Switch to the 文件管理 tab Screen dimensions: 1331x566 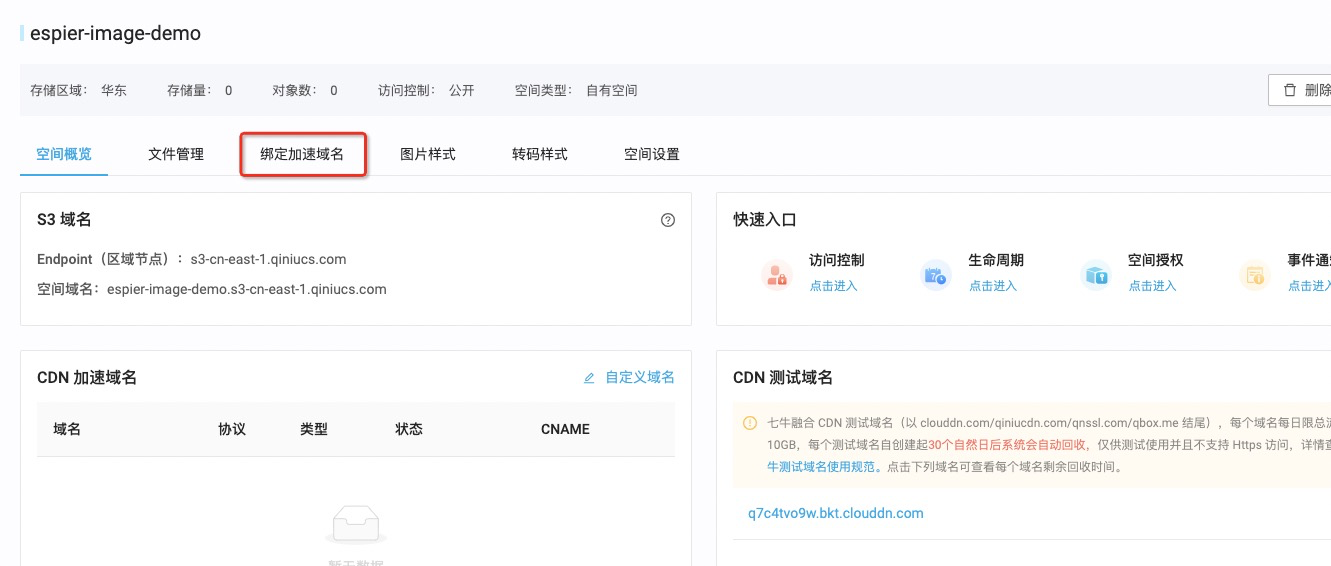[x=176, y=154]
